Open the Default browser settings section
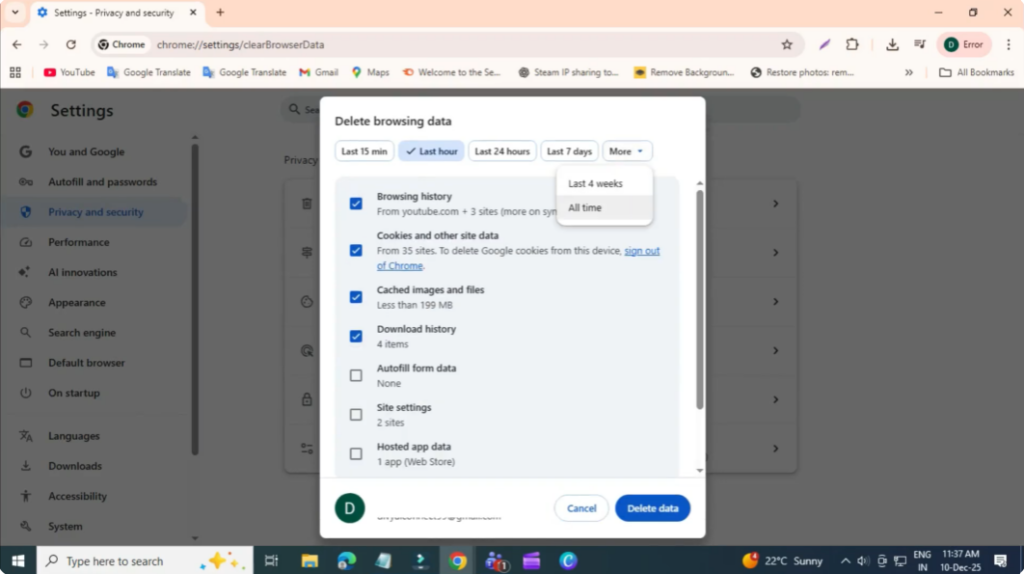The width and height of the screenshot is (1024, 574). [x=86, y=362]
